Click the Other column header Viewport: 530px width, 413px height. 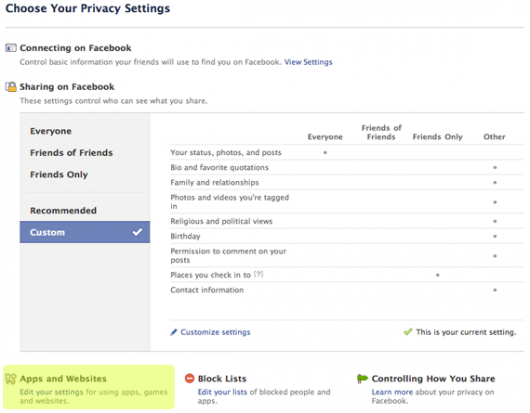pos(494,137)
